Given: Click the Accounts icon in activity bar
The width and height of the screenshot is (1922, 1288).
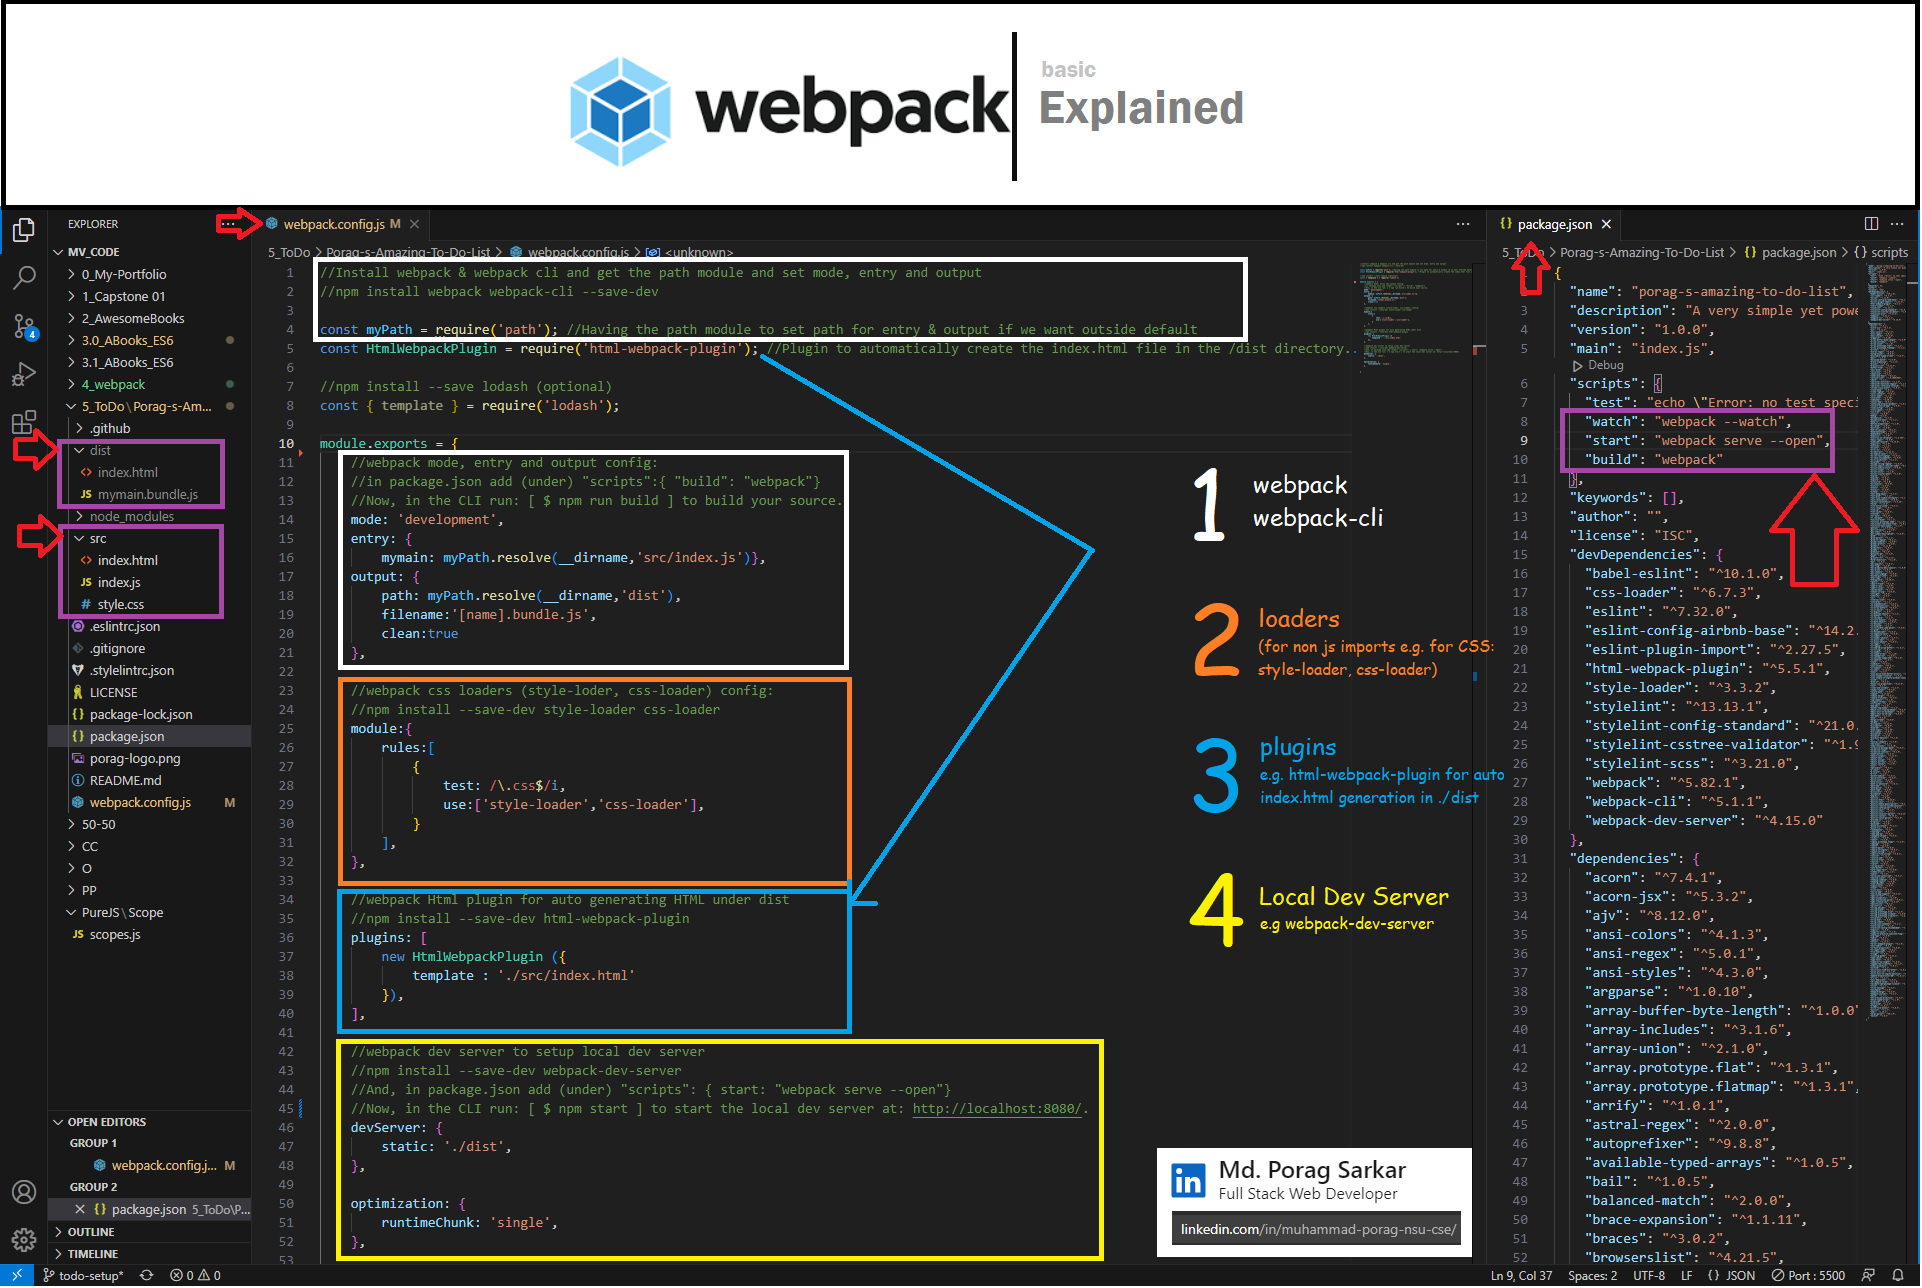Looking at the screenshot, I should (24, 1192).
